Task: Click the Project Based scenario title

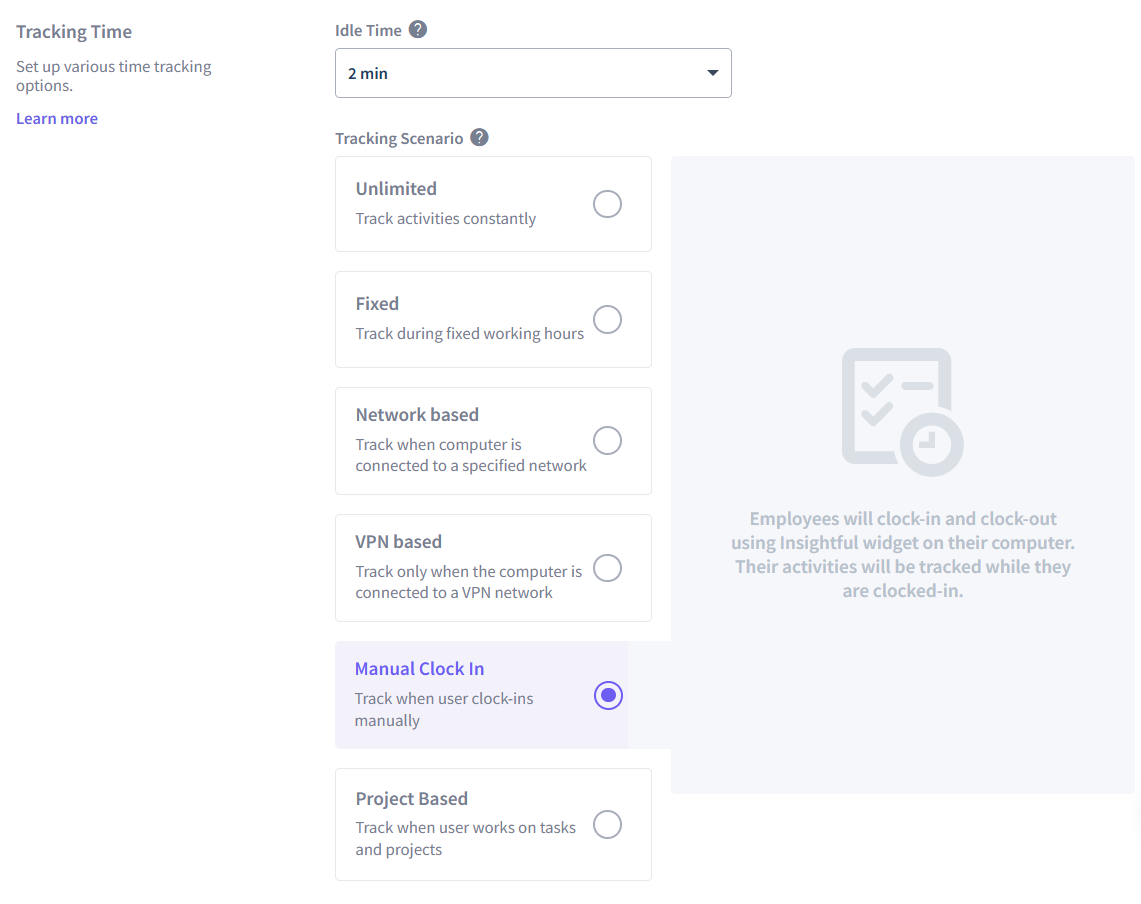Action: 412,798
